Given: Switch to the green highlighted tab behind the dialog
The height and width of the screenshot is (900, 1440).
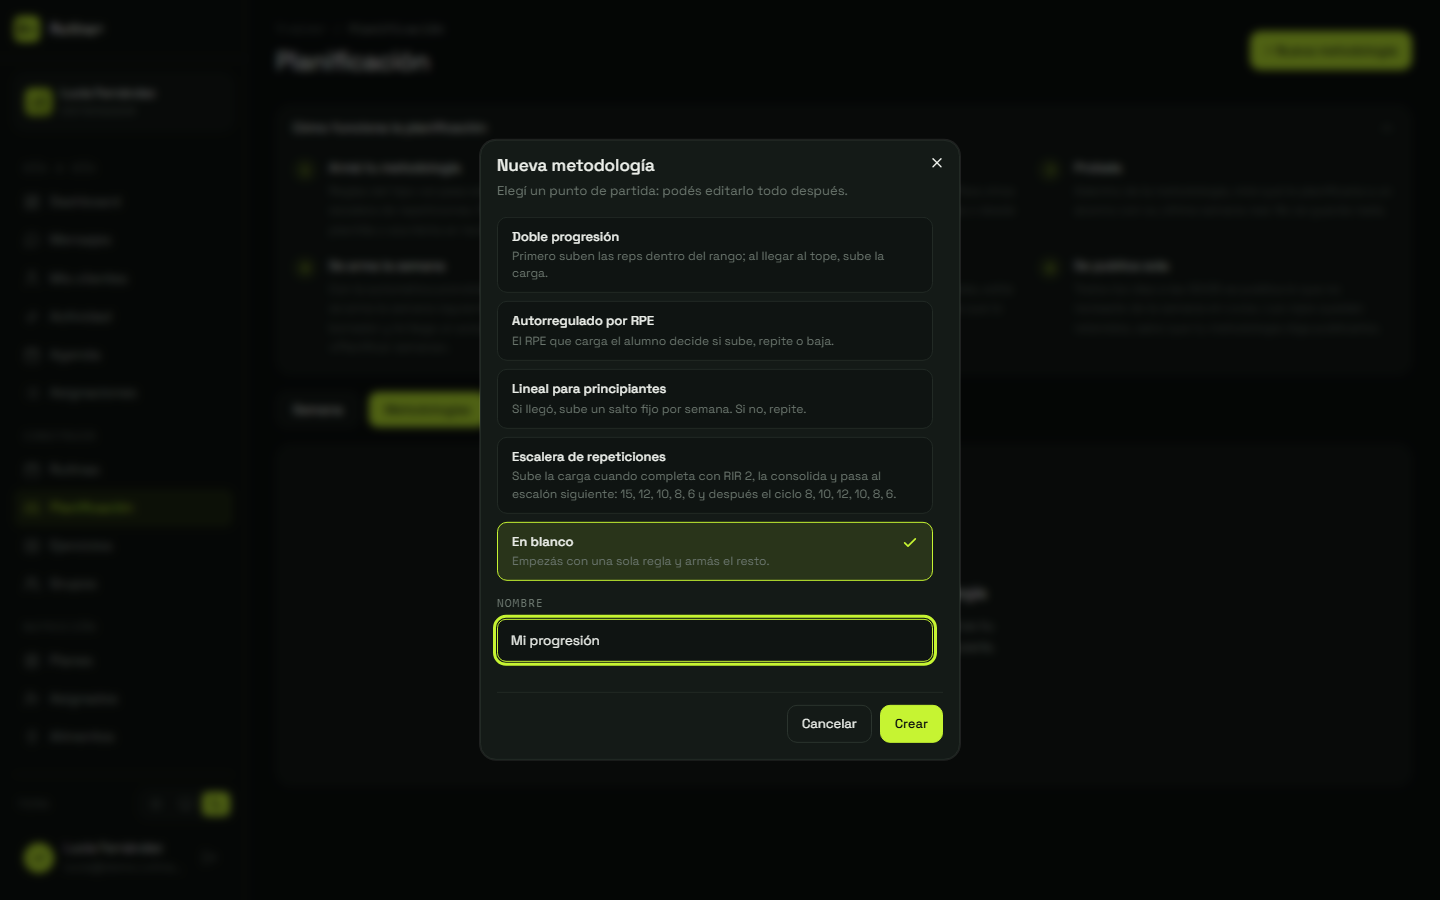Looking at the screenshot, I should 427,410.
